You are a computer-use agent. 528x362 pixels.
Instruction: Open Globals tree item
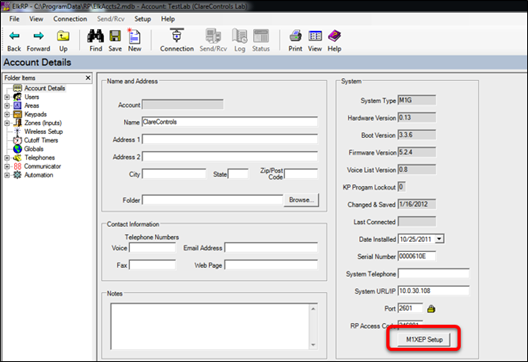pos(34,149)
